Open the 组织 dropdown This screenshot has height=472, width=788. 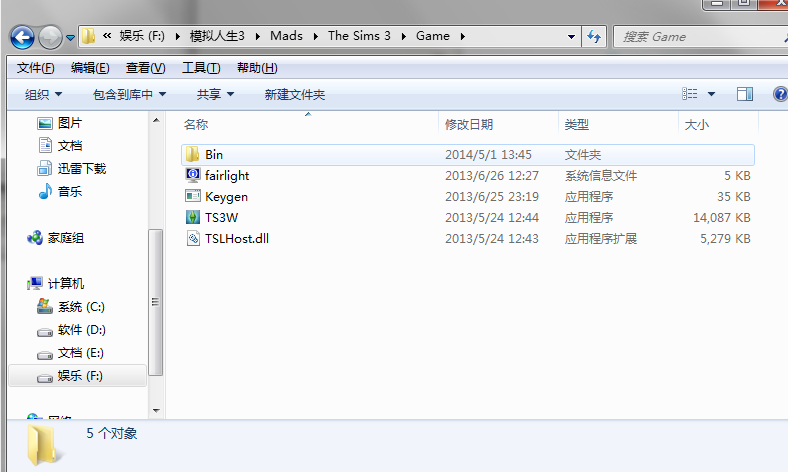pyautogui.click(x=44, y=95)
